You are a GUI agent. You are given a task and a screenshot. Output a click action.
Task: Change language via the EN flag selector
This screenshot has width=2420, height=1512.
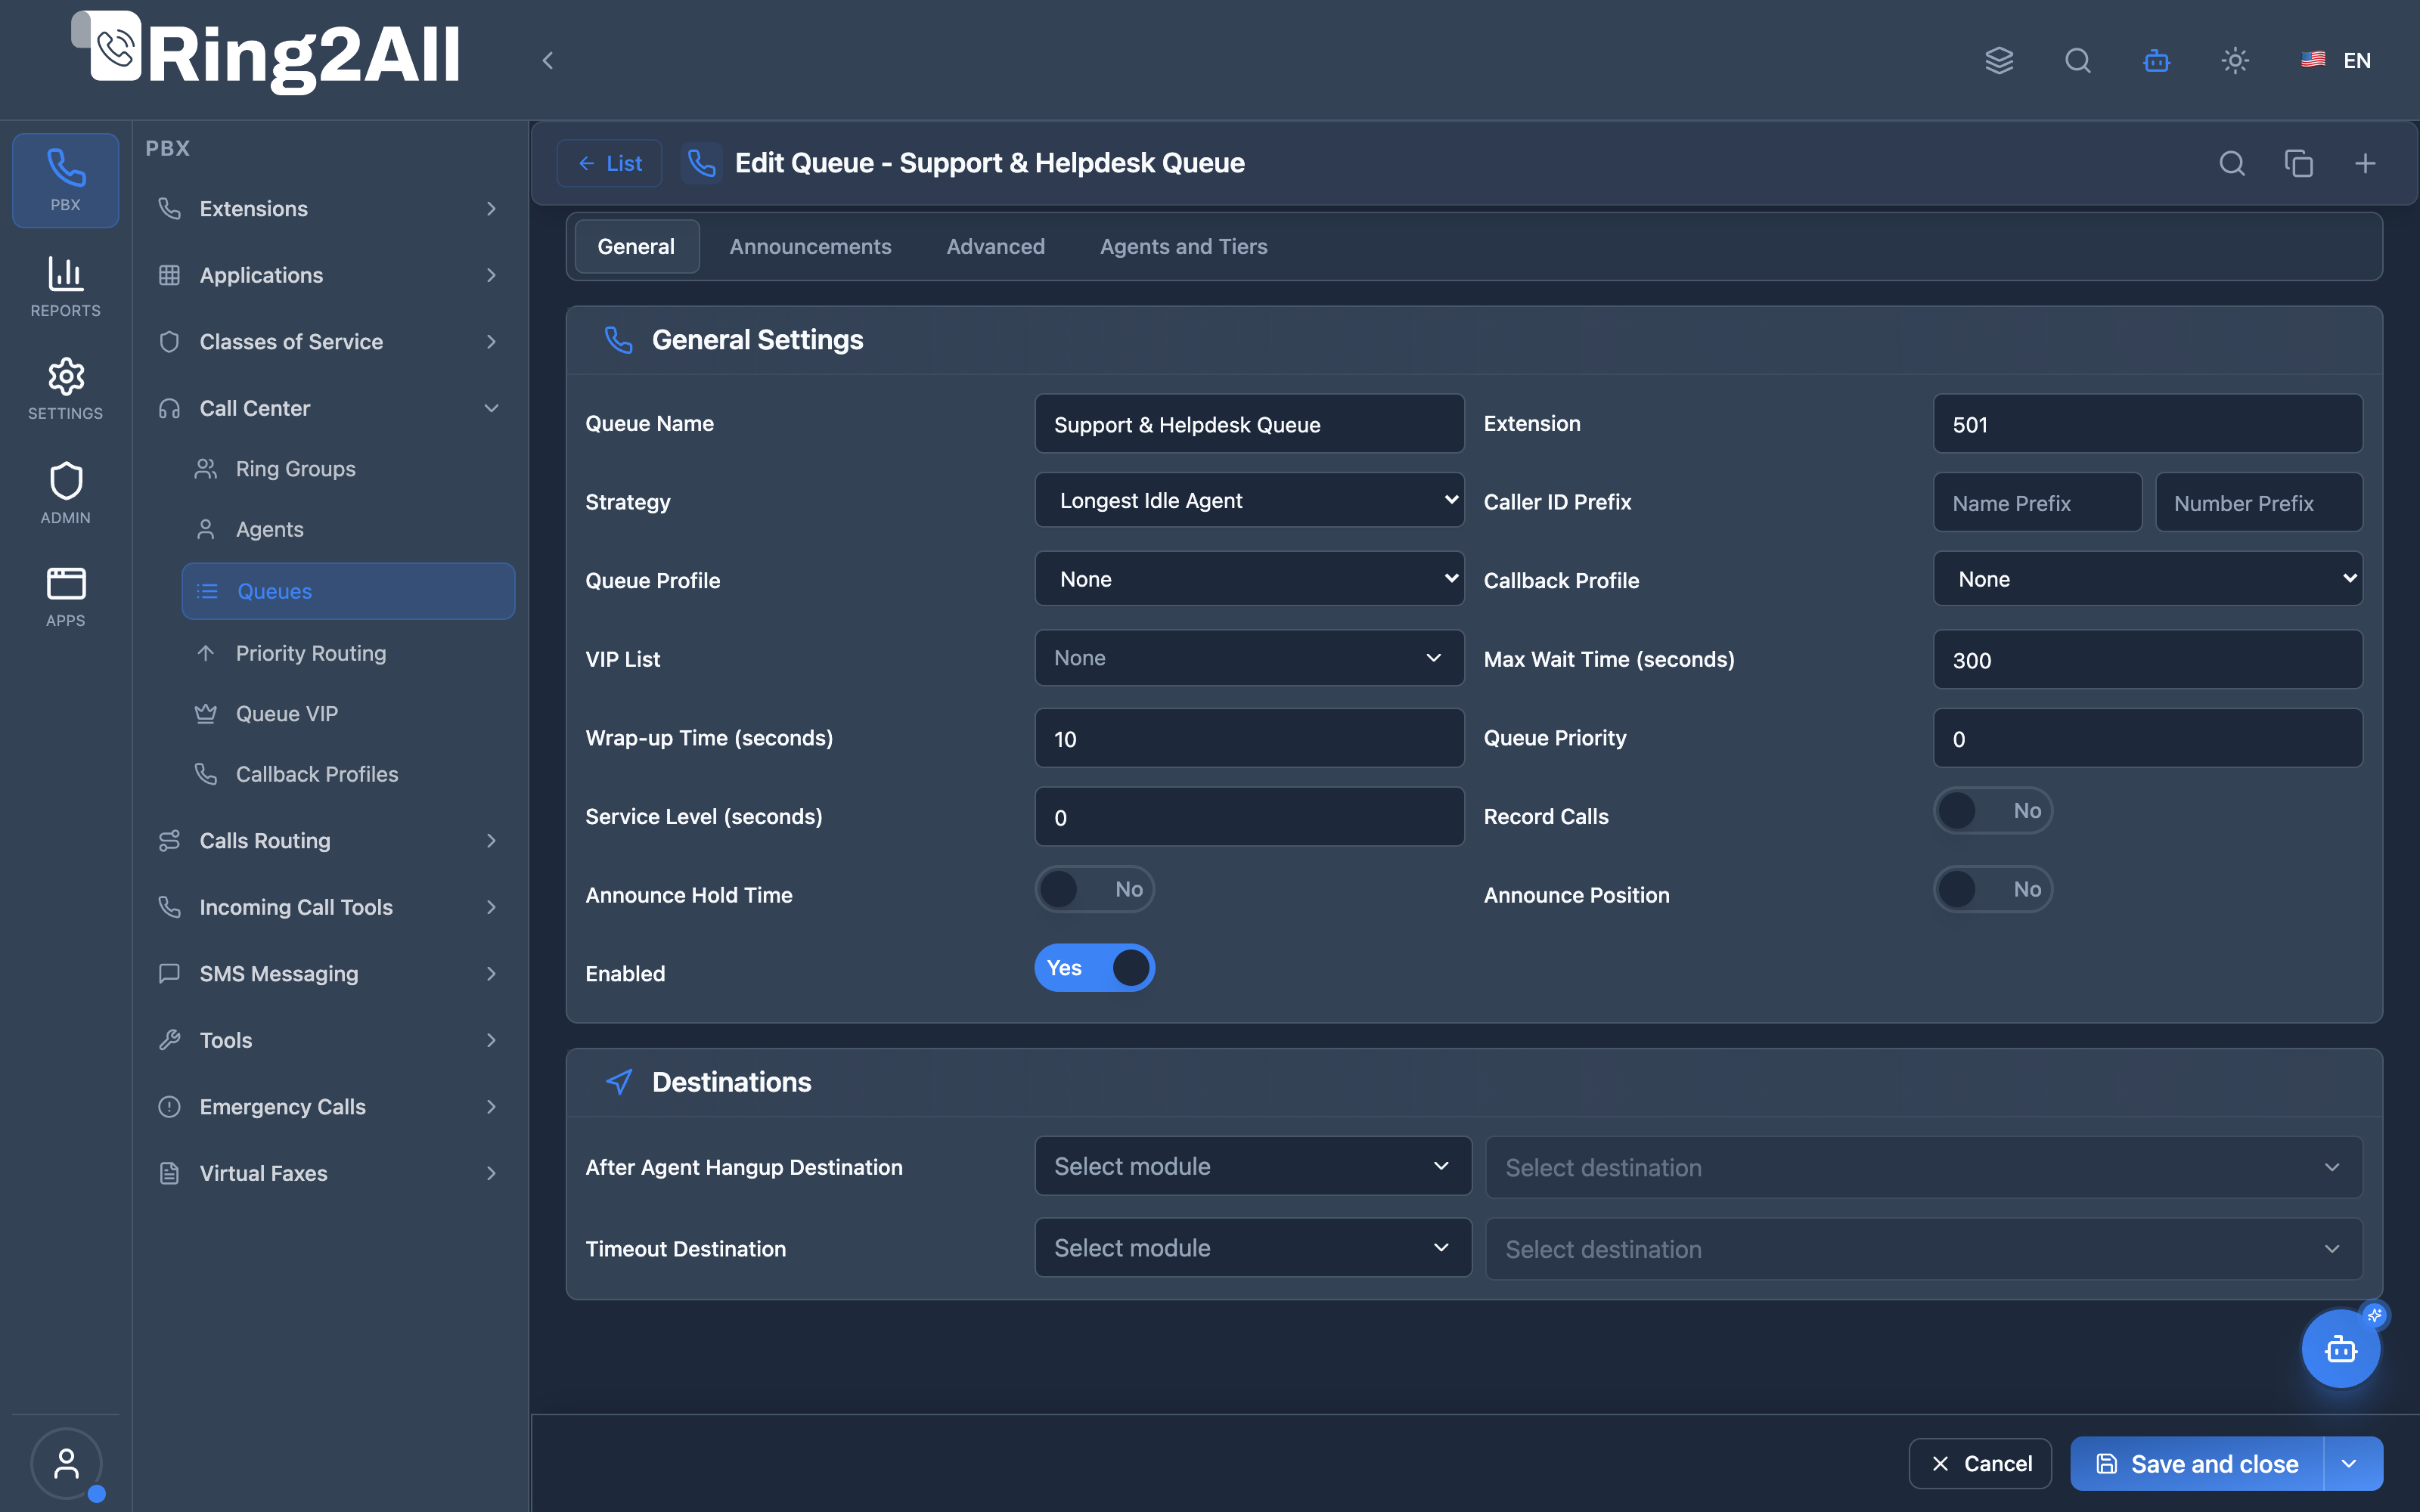pos(2337,61)
